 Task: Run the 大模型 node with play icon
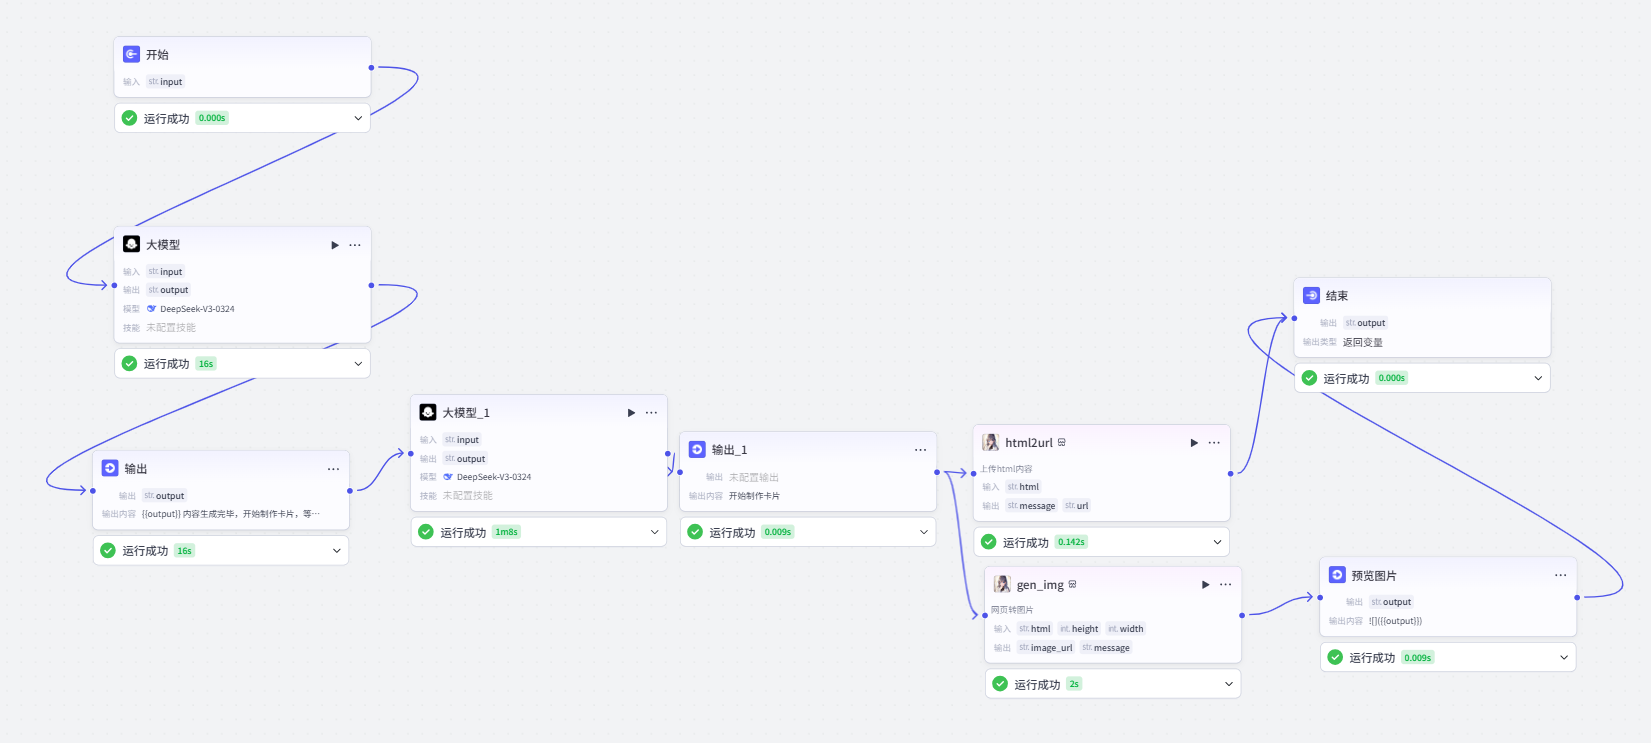335,245
